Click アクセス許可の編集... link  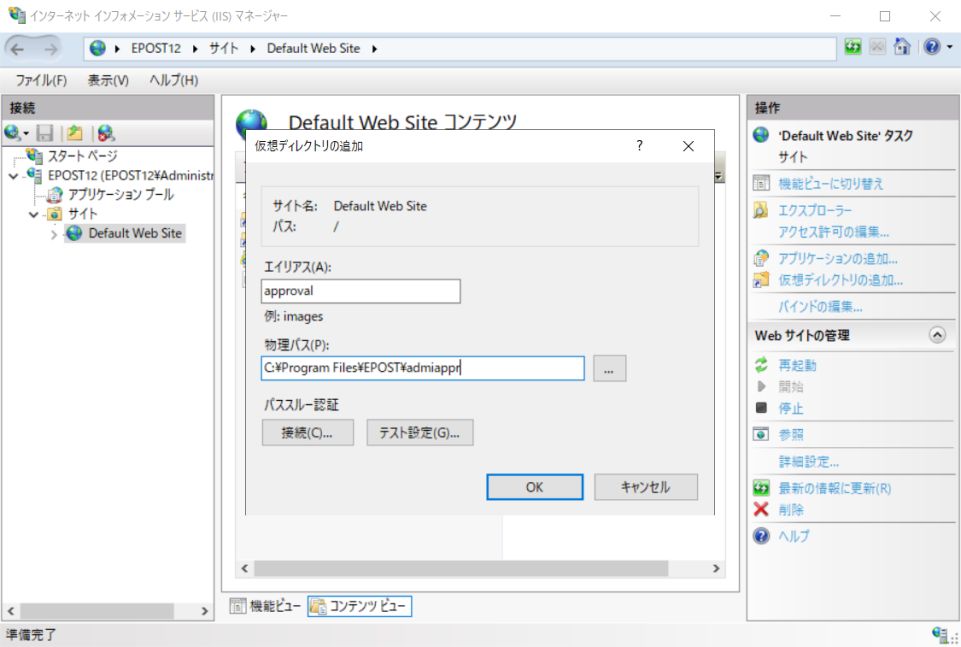pos(834,232)
